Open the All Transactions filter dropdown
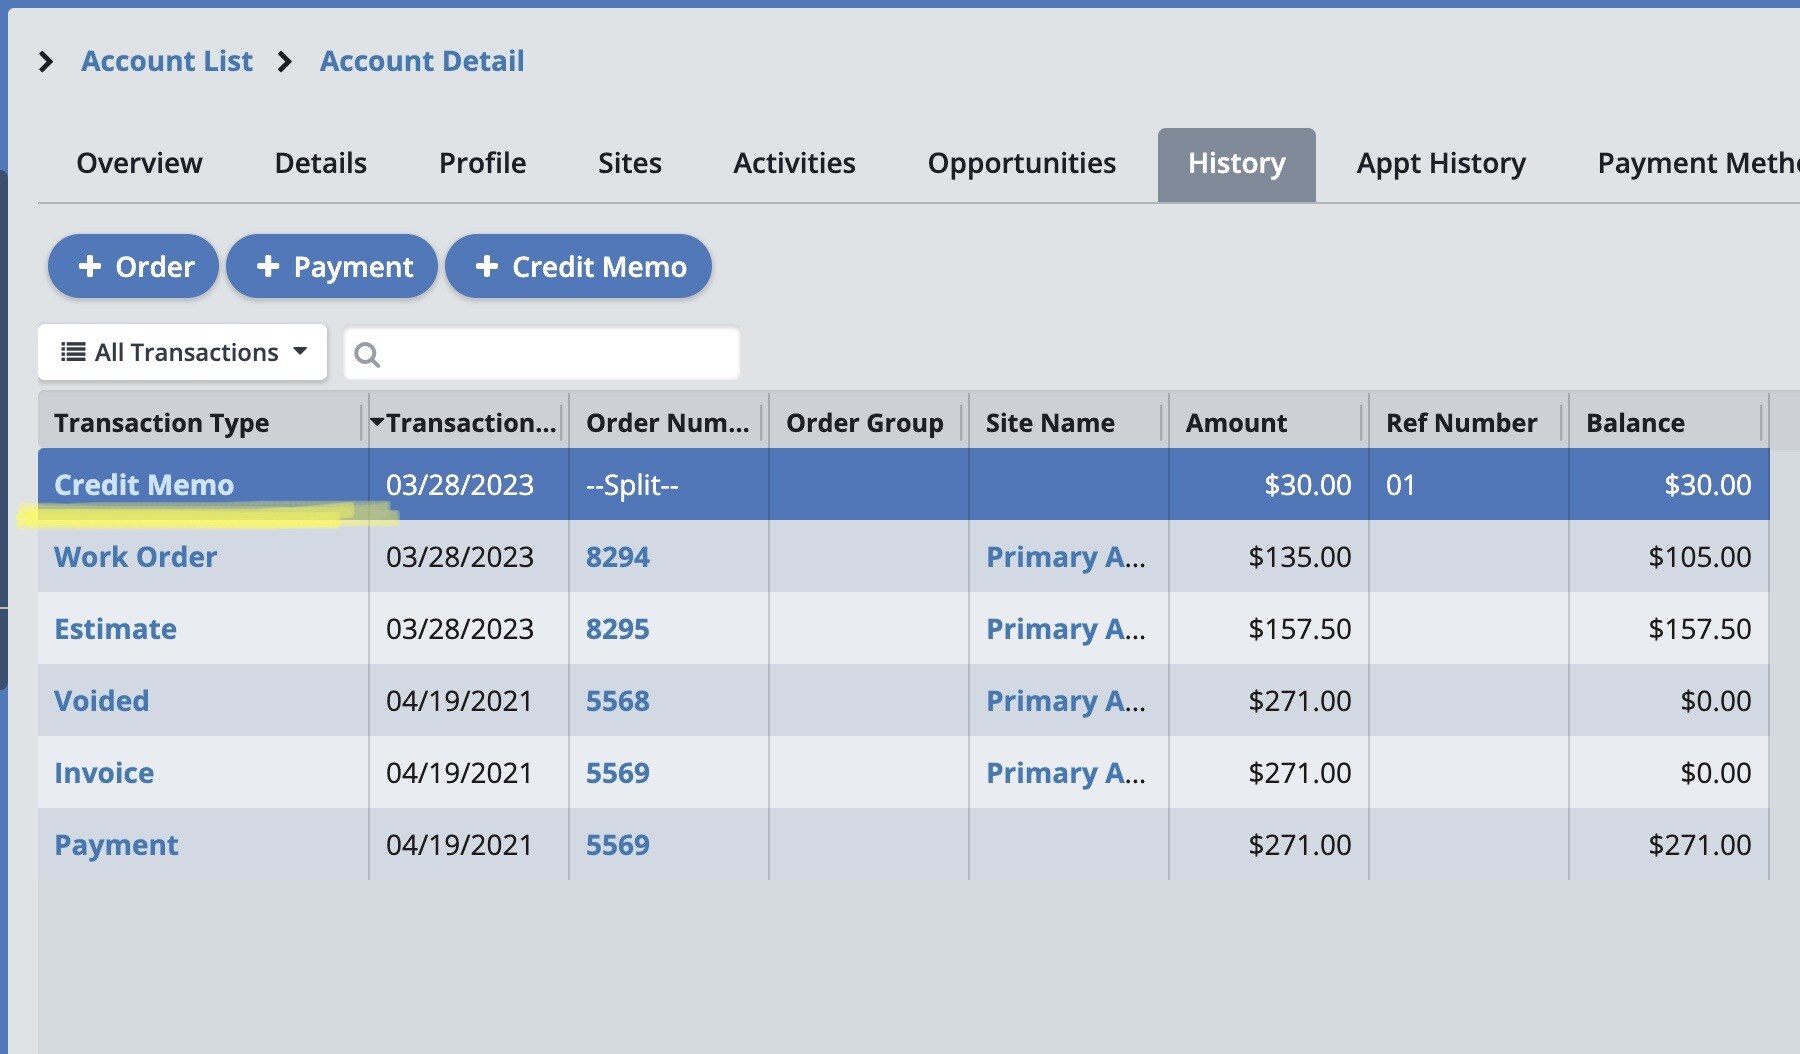Viewport: 1800px width, 1054px height. pyautogui.click(x=183, y=352)
